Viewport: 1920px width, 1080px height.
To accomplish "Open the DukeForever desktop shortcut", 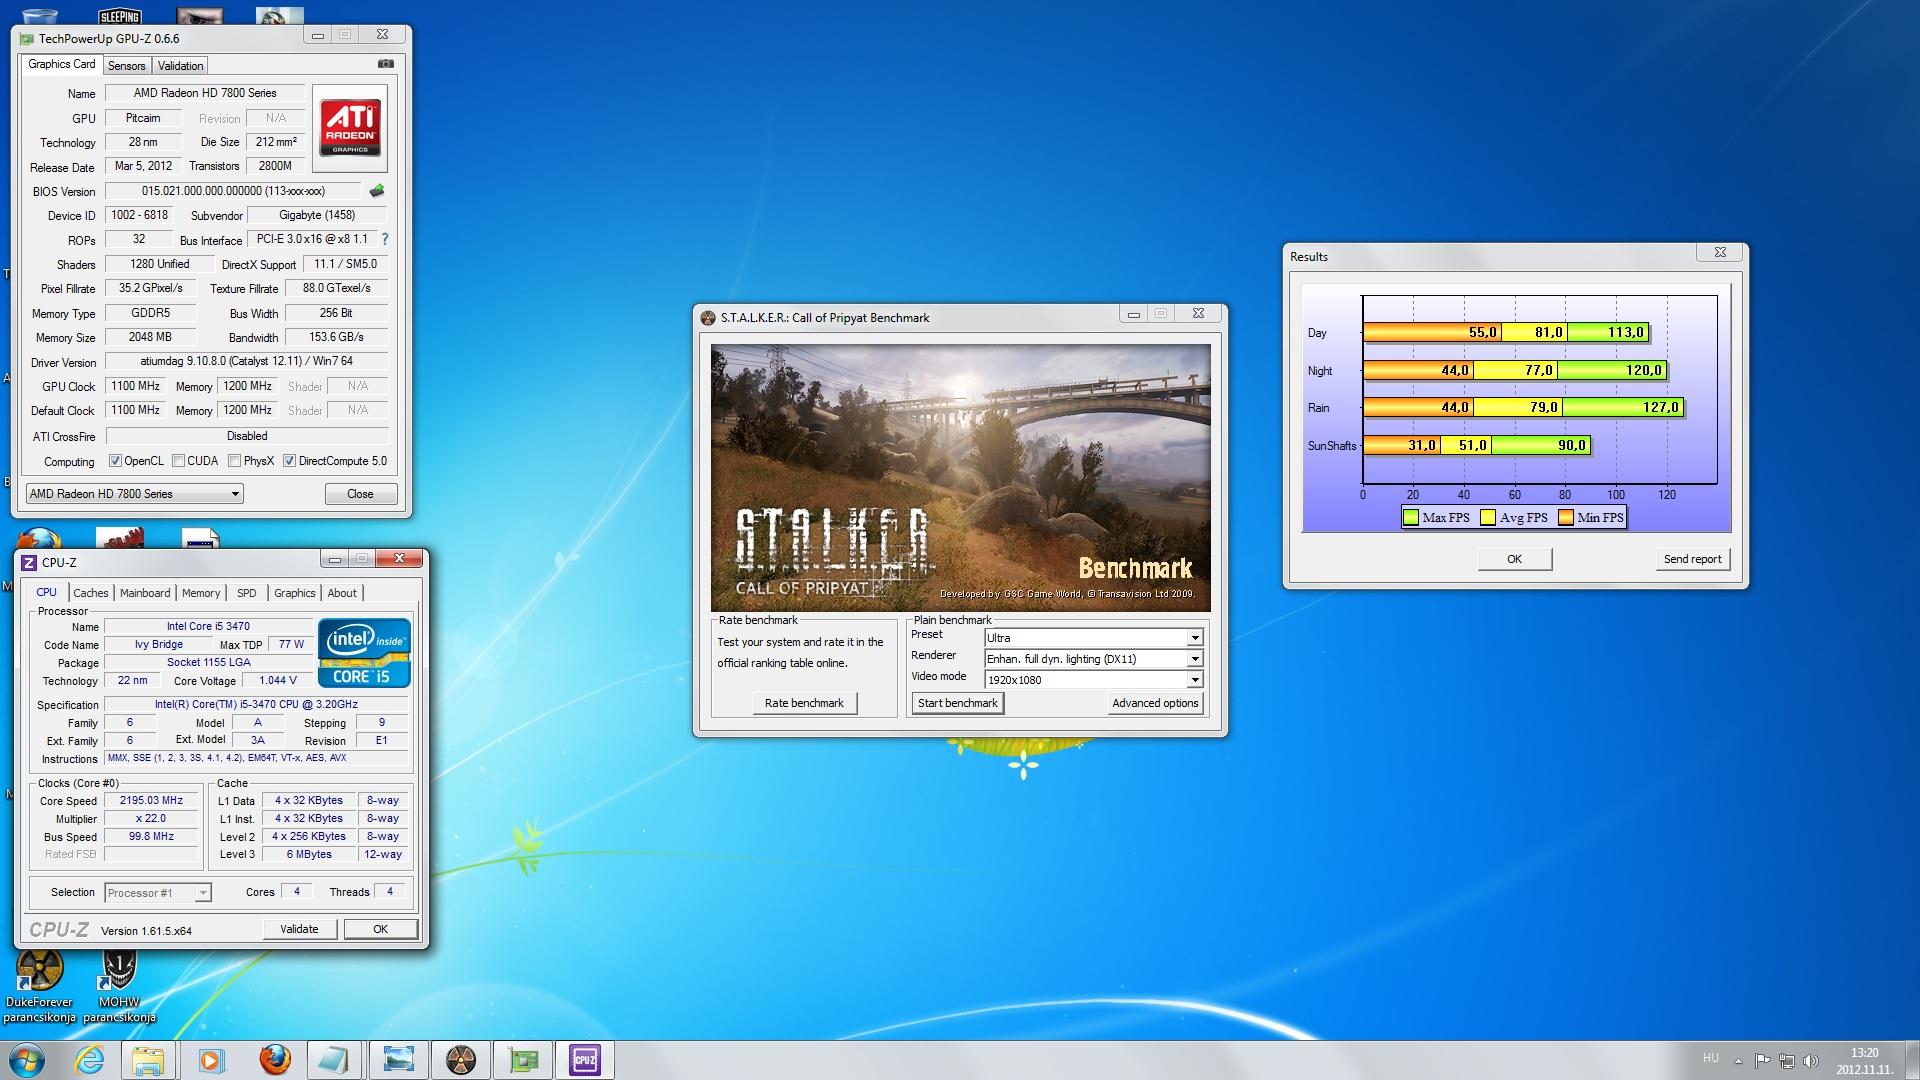I will click(x=40, y=985).
